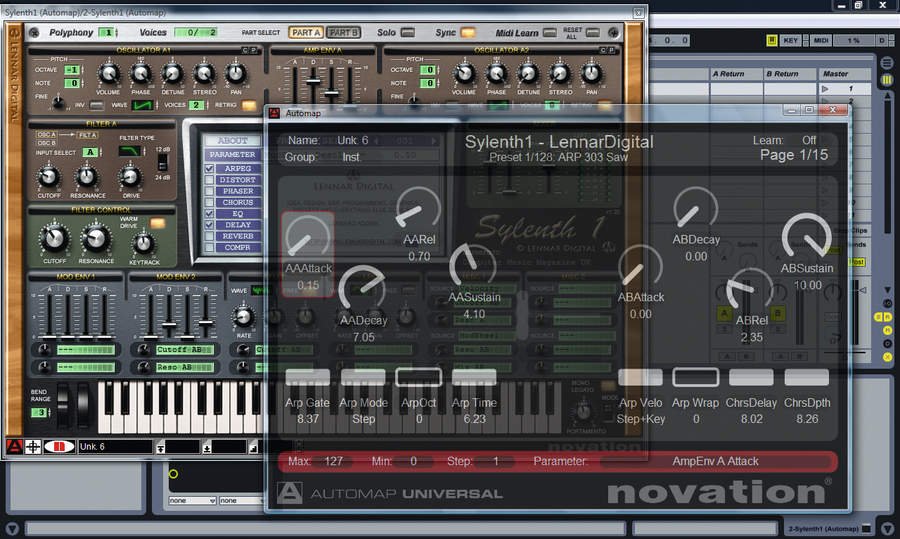
Task: Click the Oscillator A2 copy C icon
Action: point(603,51)
